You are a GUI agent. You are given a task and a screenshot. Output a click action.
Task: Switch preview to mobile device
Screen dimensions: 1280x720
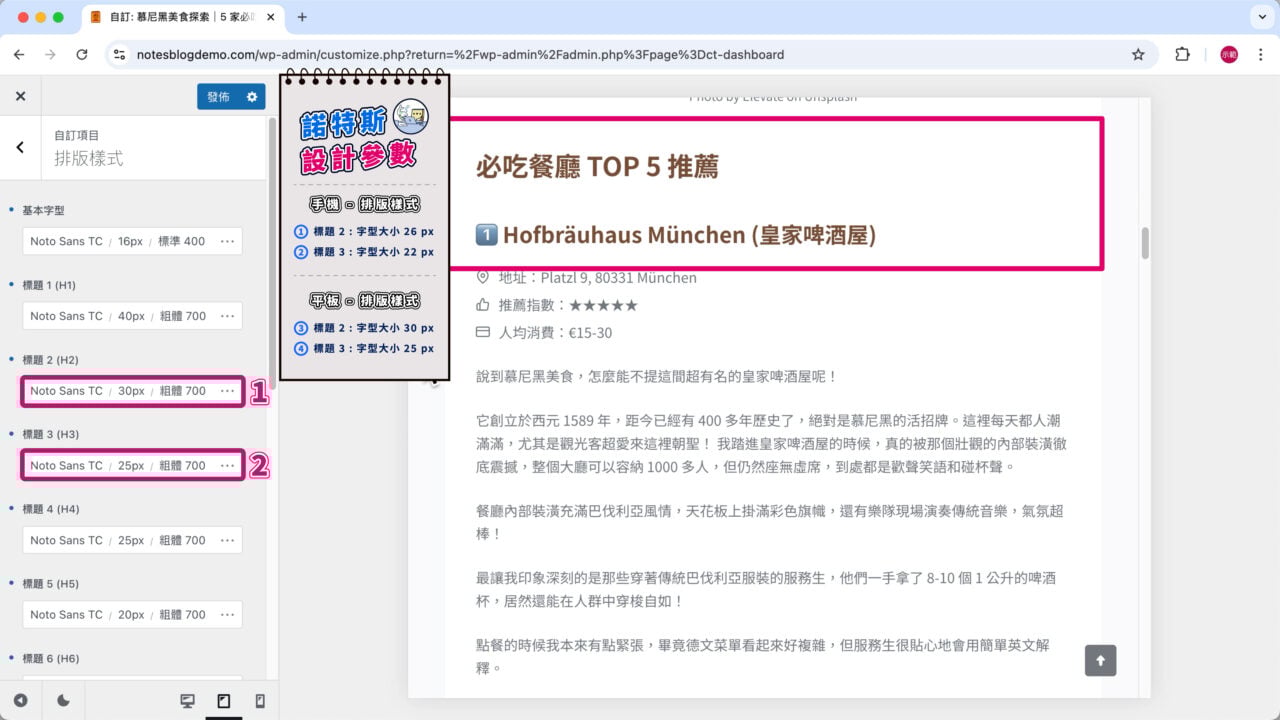click(260, 701)
